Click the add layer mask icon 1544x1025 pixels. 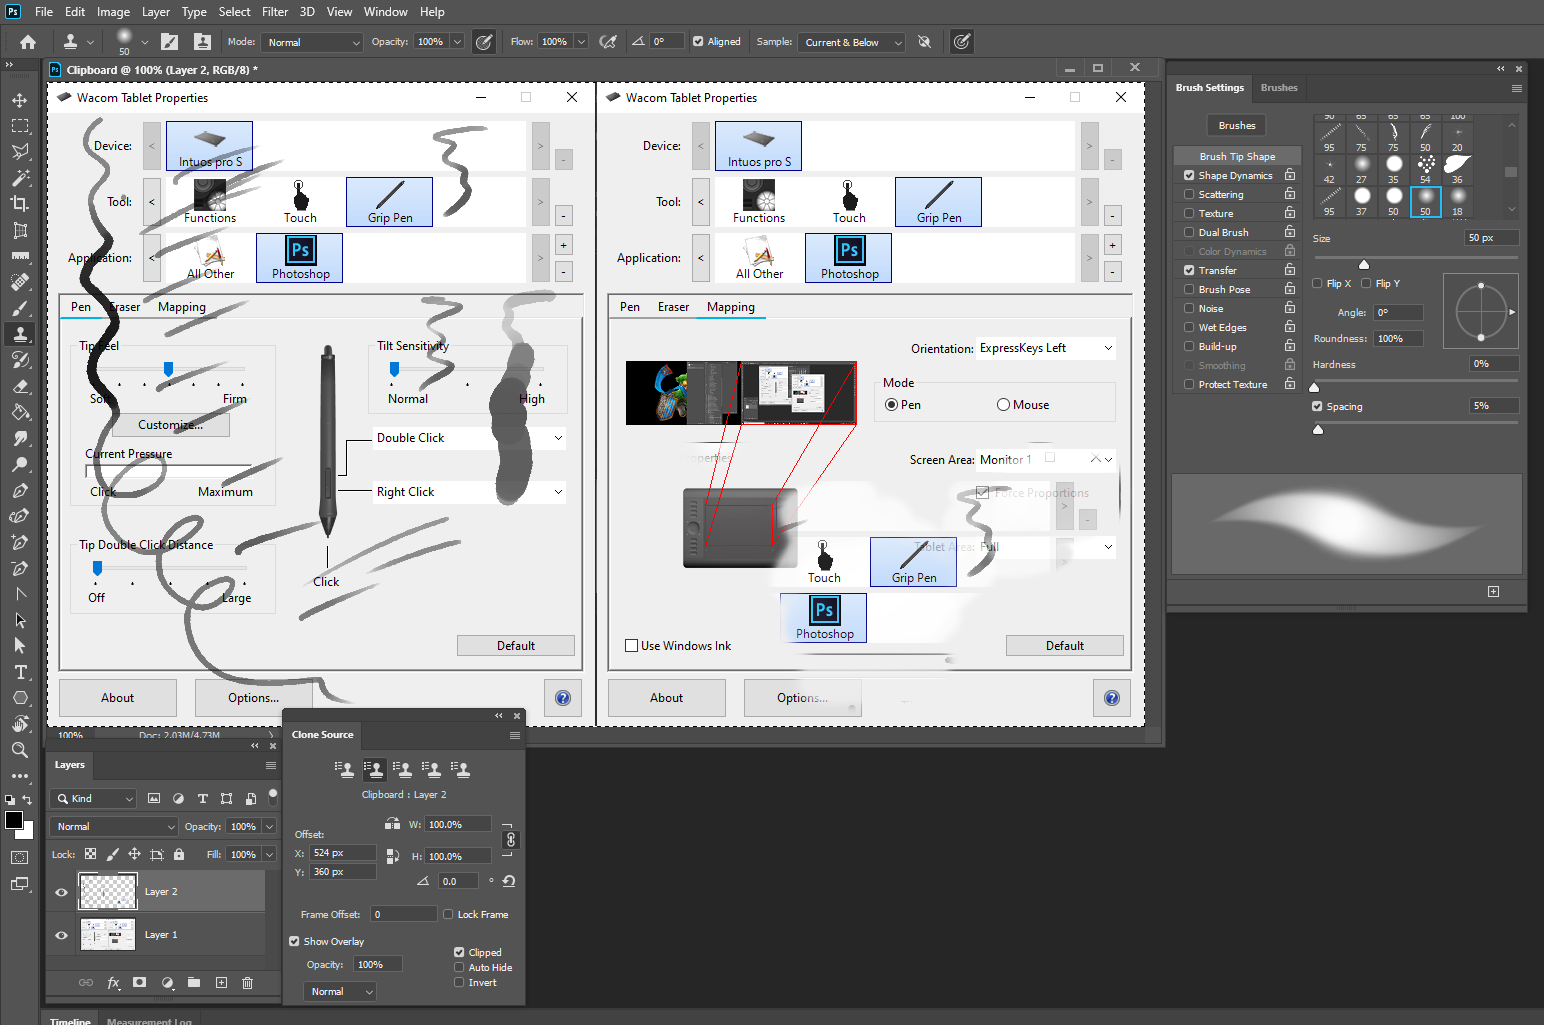[139, 983]
